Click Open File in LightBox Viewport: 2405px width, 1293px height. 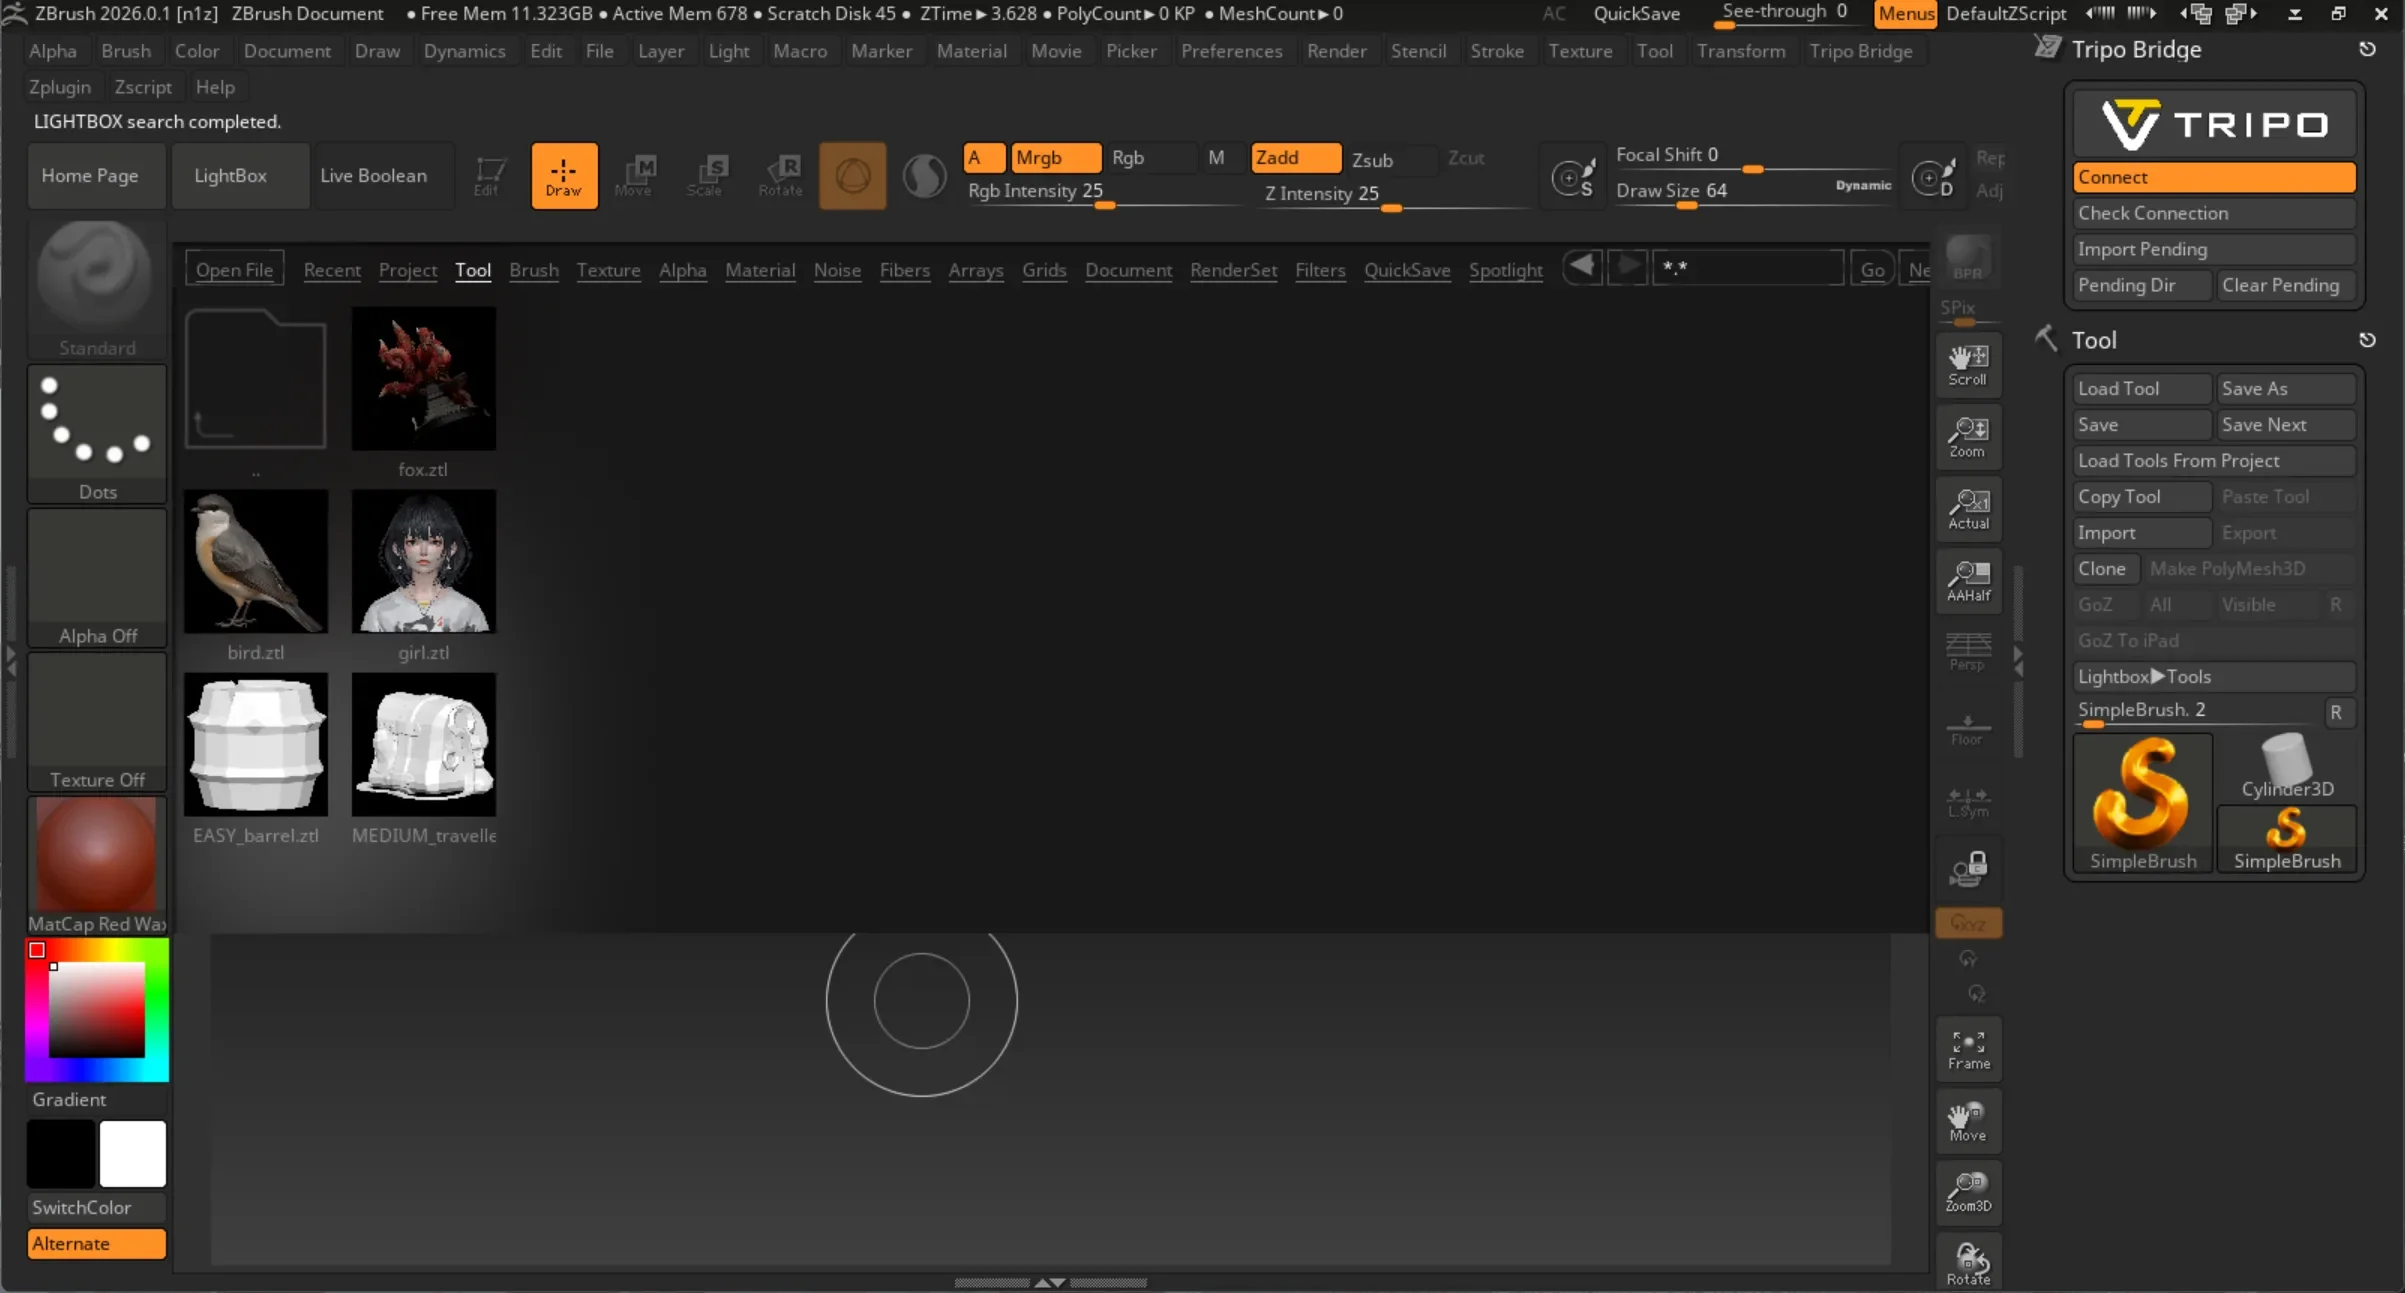point(234,269)
